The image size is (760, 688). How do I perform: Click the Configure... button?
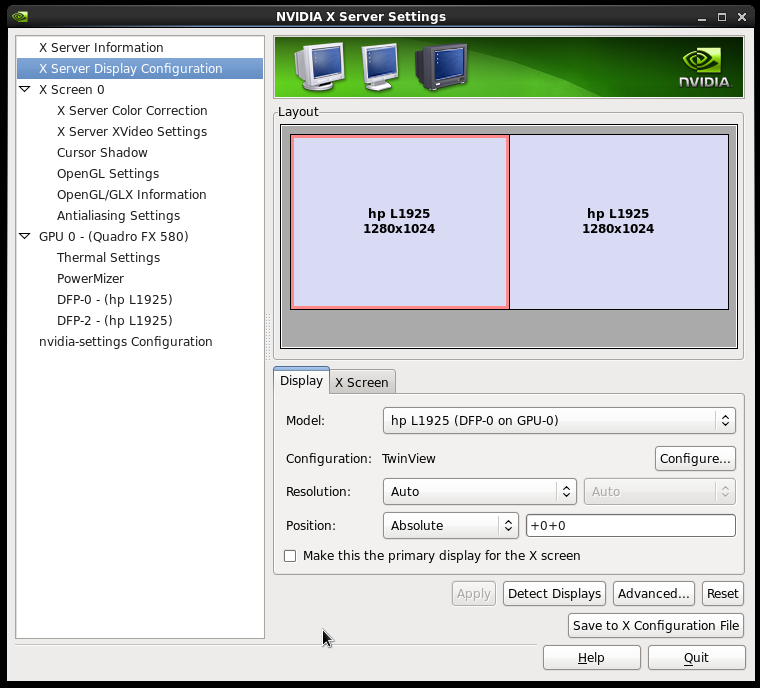pos(695,458)
